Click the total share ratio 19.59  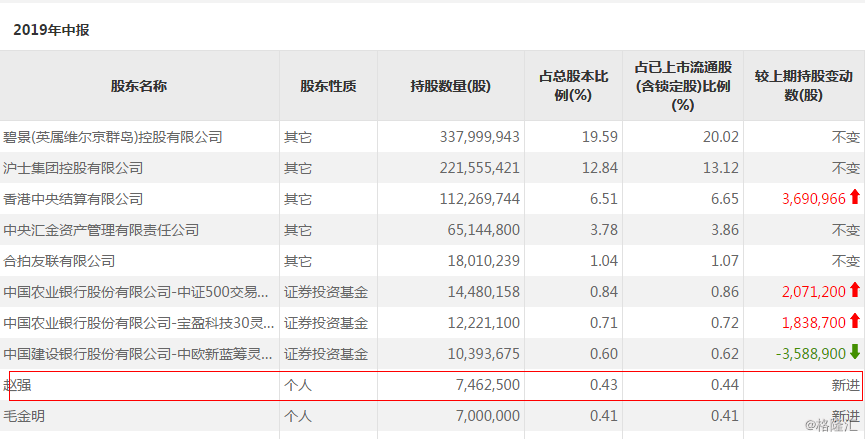tap(600, 137)
